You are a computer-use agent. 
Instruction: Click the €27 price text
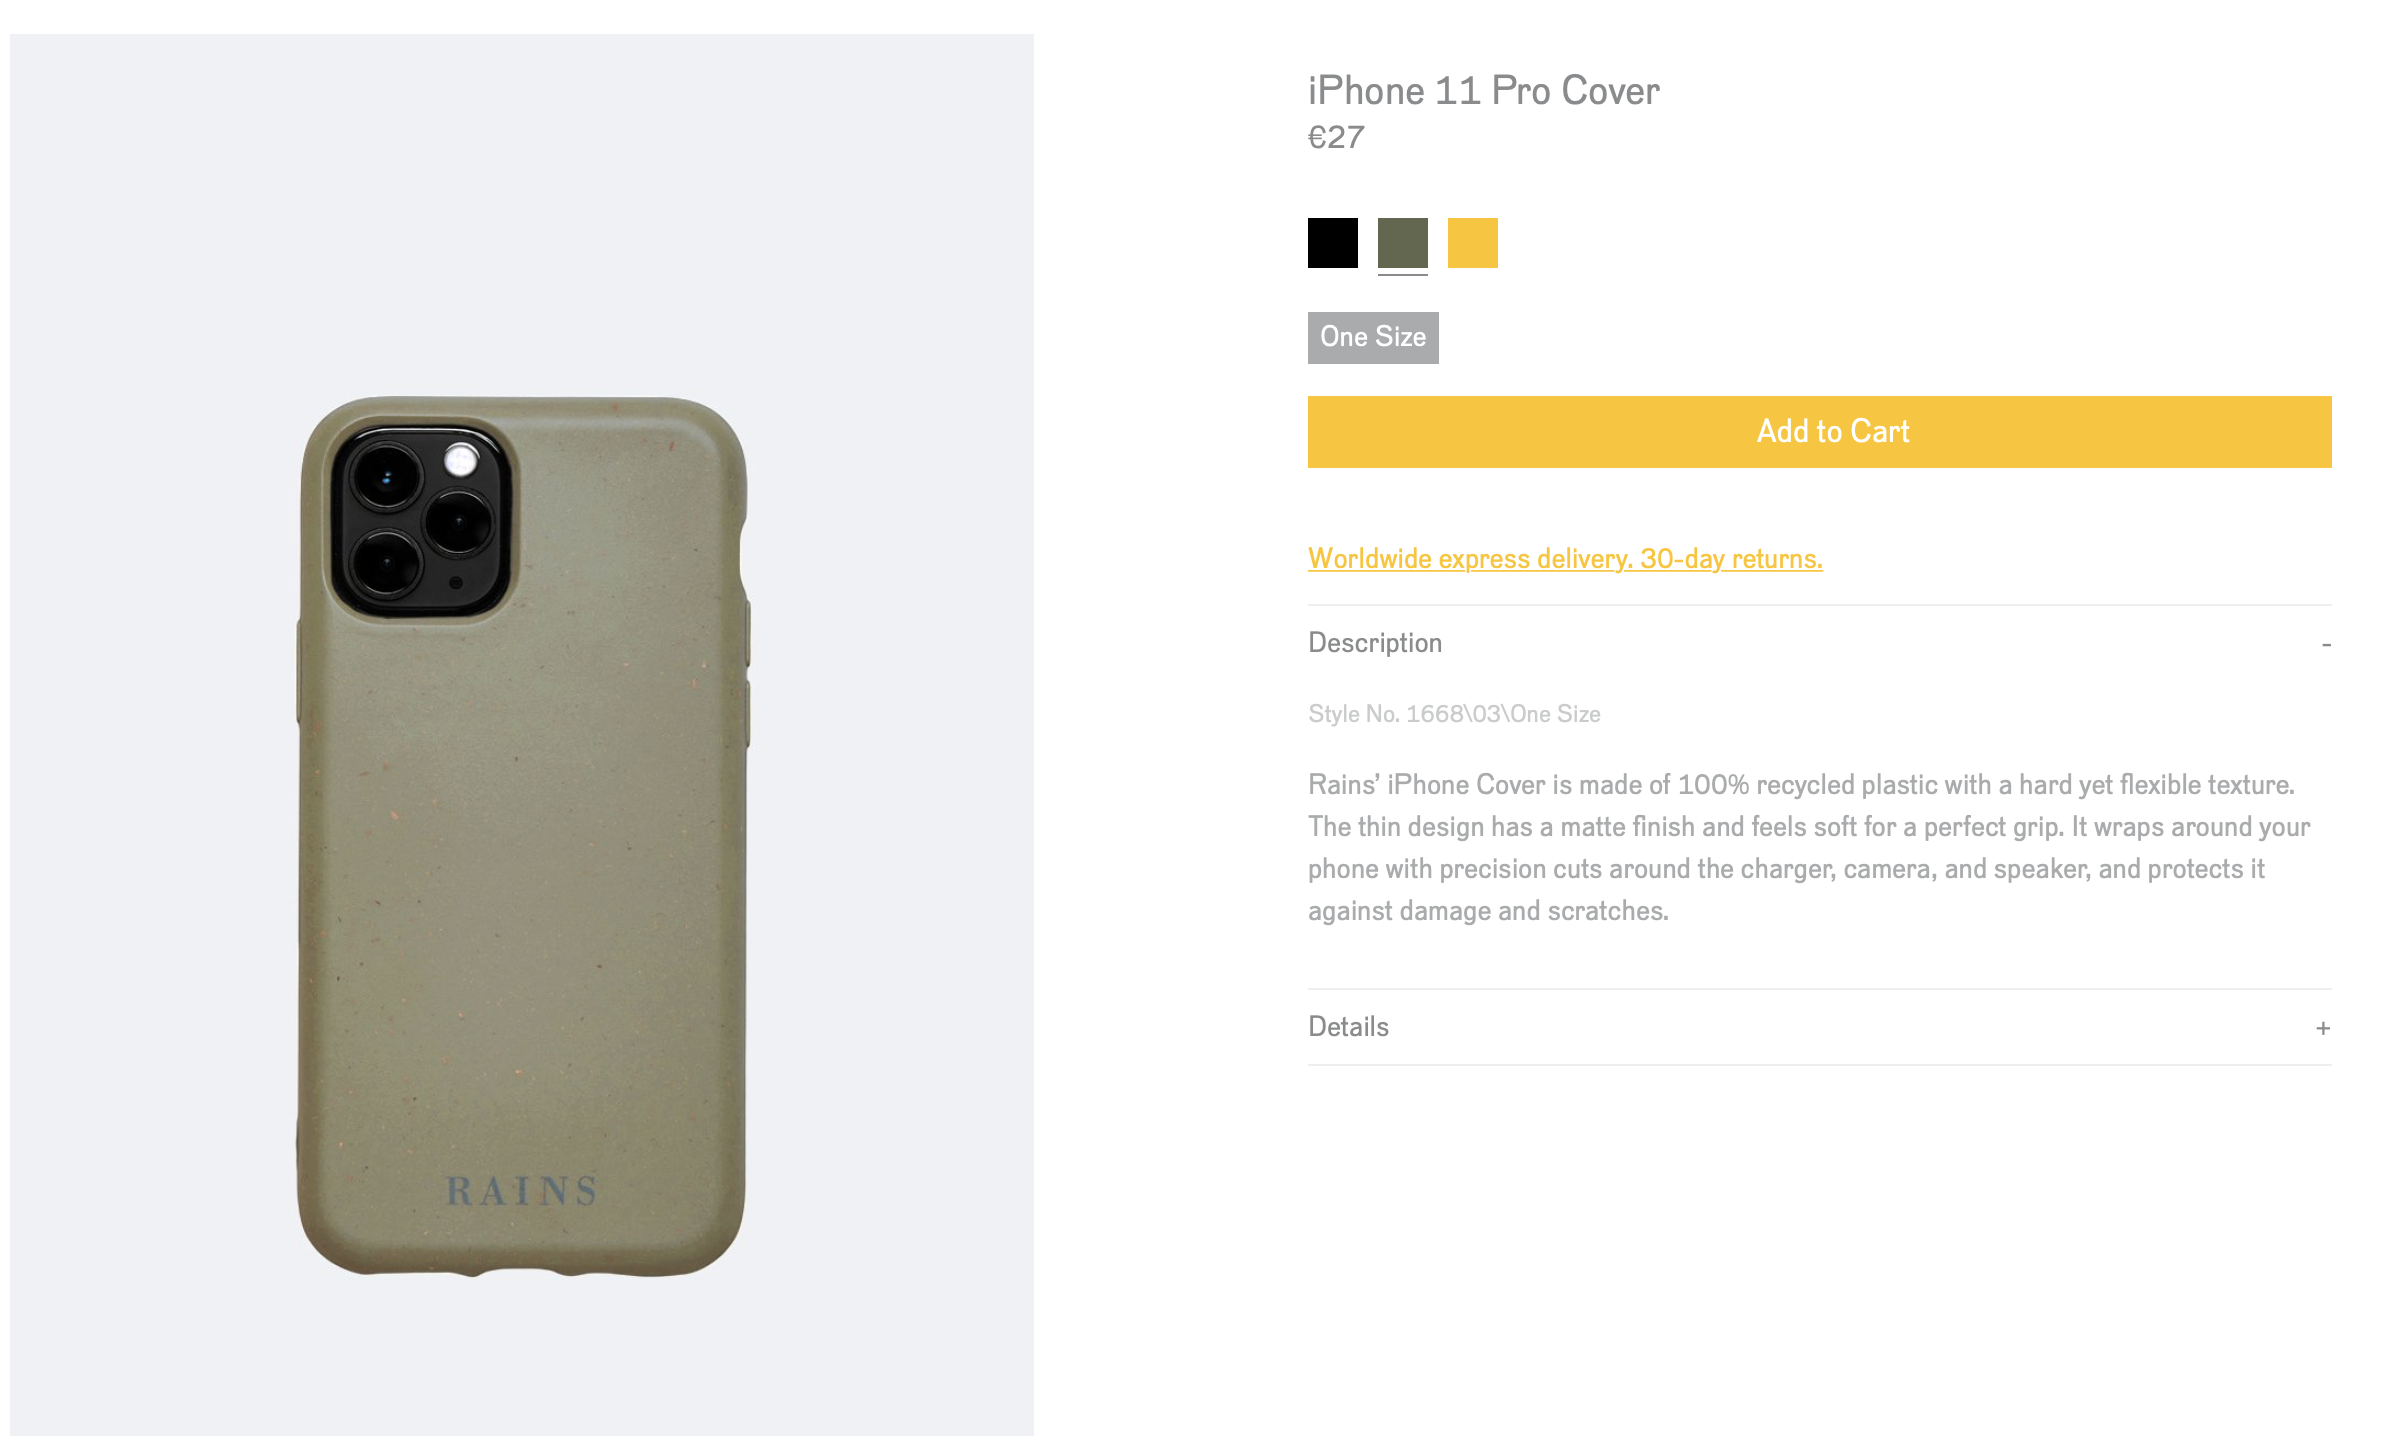(1336, 138)
